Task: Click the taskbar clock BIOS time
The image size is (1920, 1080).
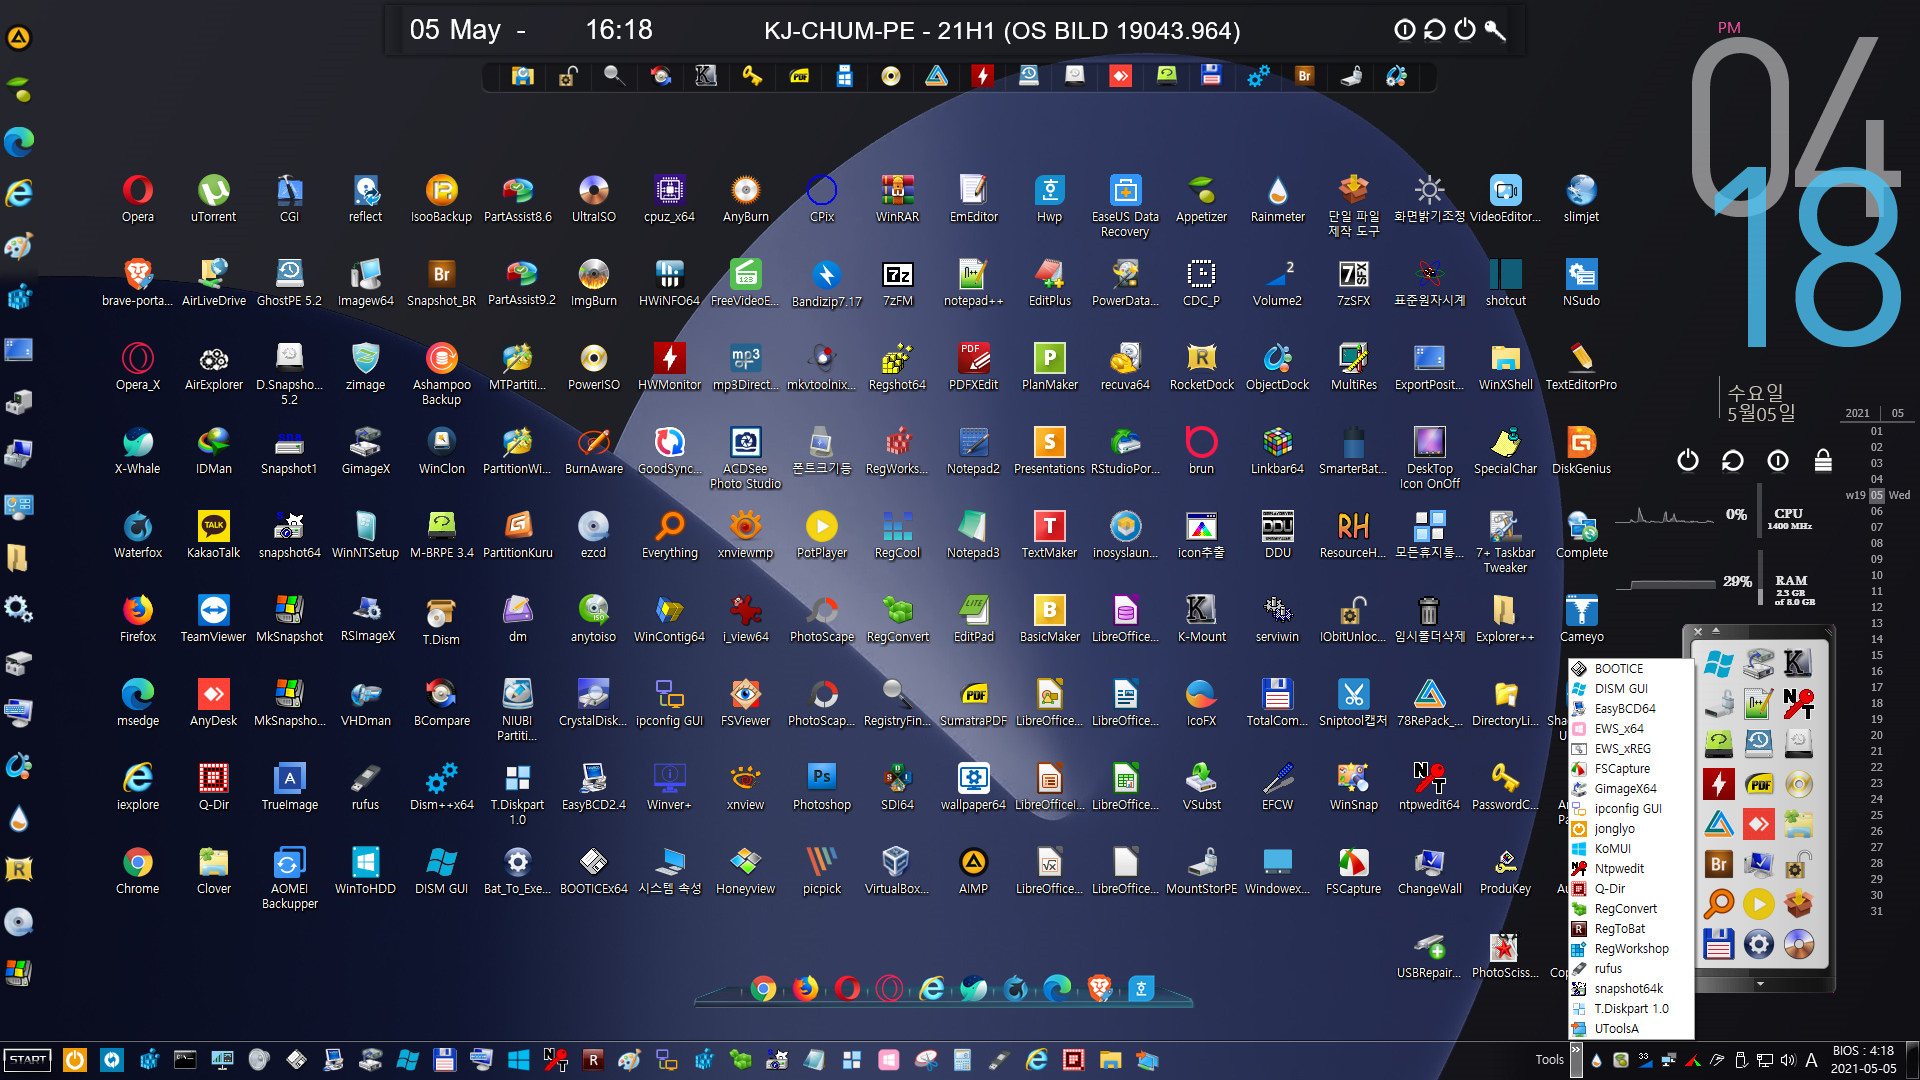Action: pyautogui.click(x=1863, y=1051)
